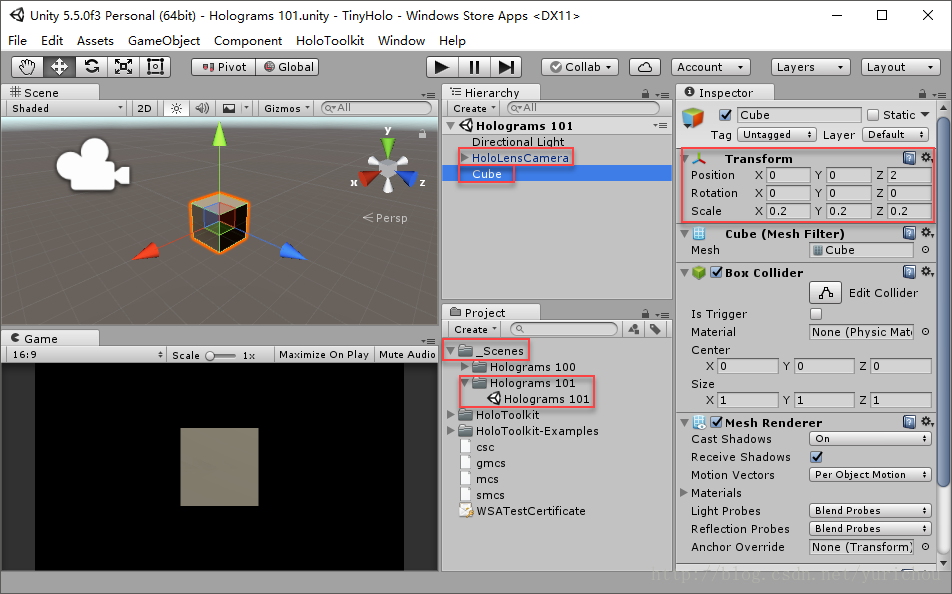Toggle Box Collider enabled checkbox
This screenshot has width=952, height=594.
click(x=716, y=272)
